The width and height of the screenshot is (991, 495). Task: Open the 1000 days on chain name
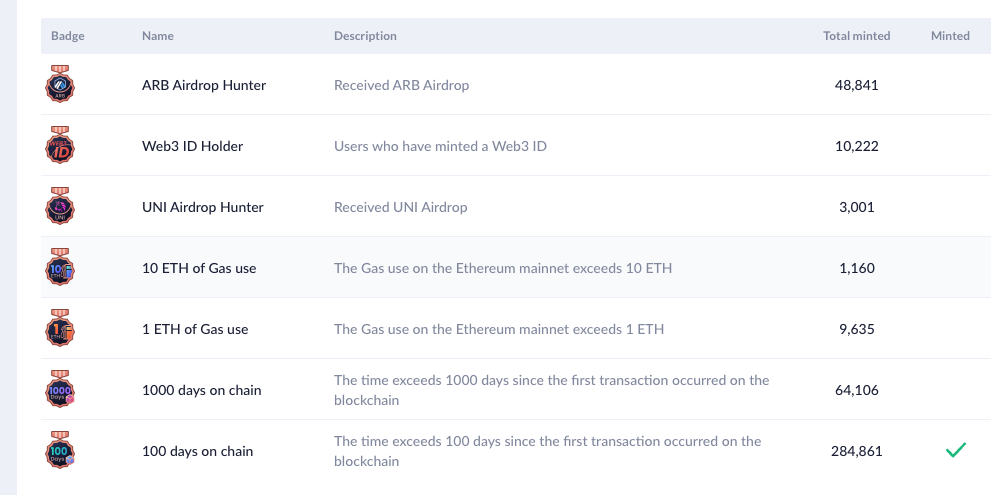pyautogui.click(x=202, y=390)
